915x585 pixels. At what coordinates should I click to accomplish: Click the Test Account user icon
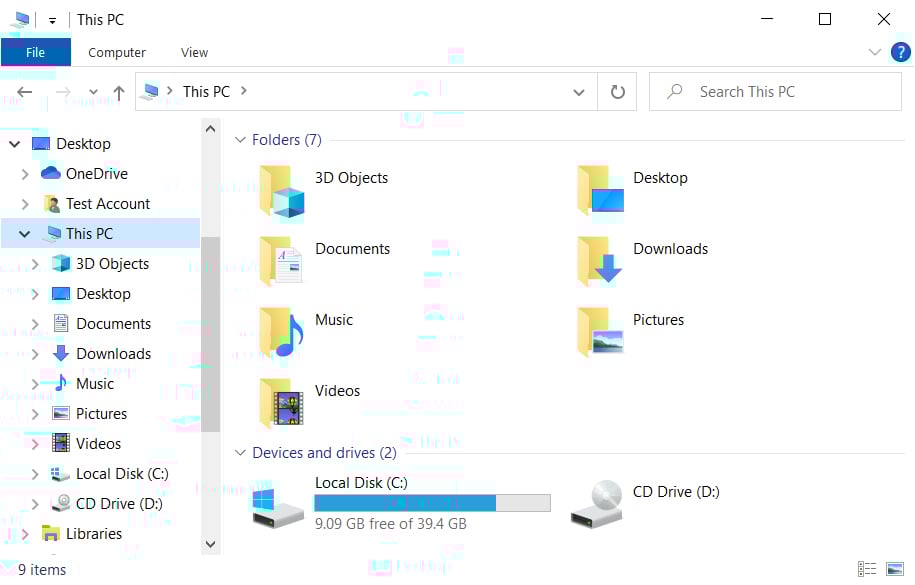(x=52, y=204)
